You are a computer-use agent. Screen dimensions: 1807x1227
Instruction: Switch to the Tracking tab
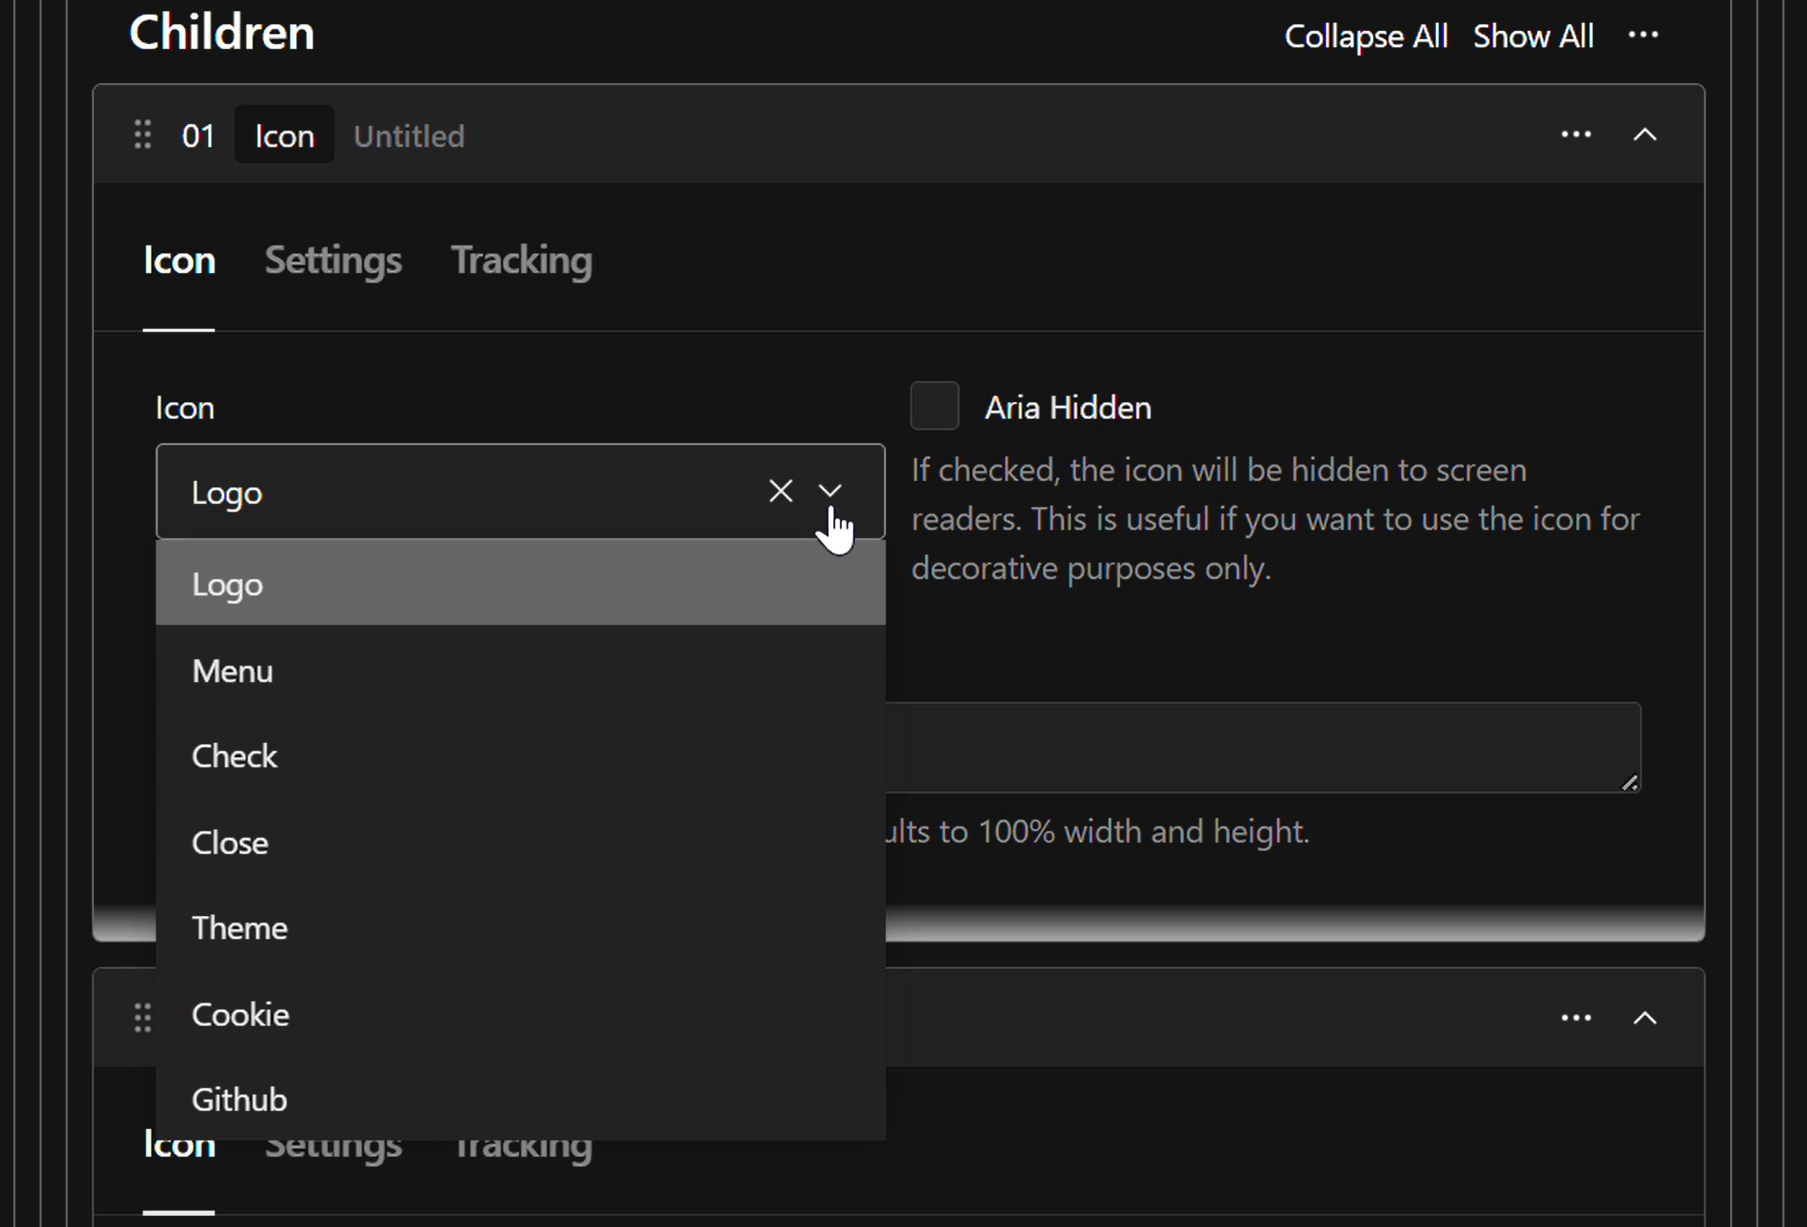[x=521, y=260]
